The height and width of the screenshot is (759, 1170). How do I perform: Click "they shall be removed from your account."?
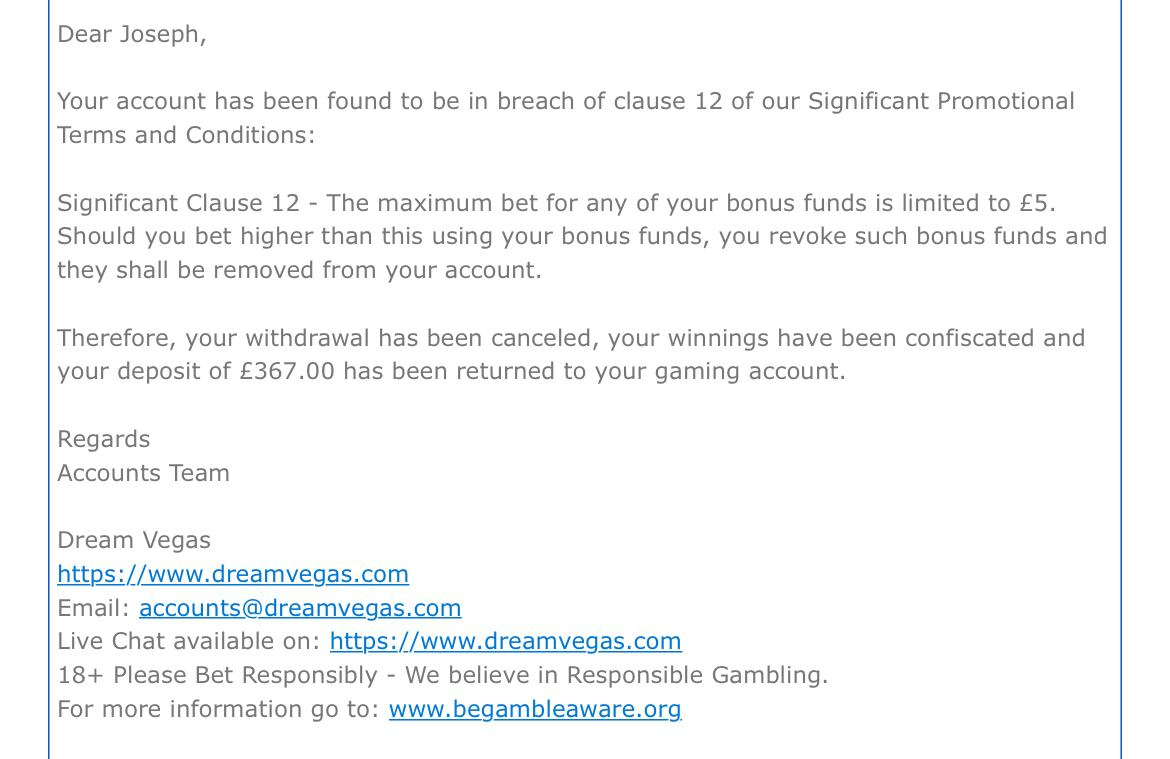[299, 270]
